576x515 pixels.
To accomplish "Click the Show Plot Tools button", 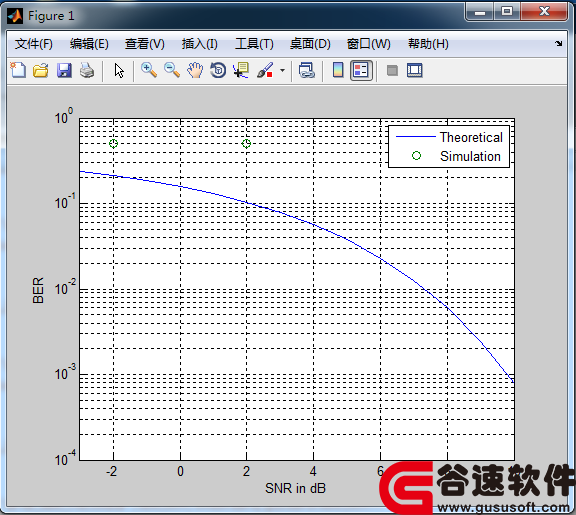I will click(x=415, y=70).
